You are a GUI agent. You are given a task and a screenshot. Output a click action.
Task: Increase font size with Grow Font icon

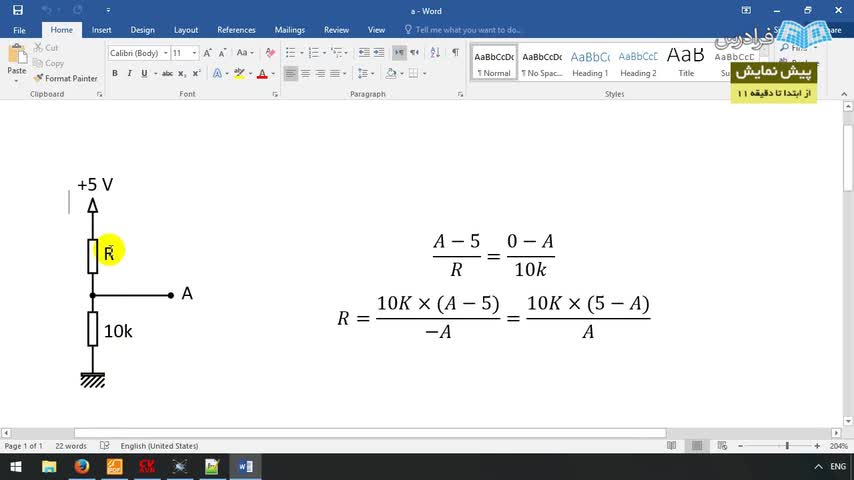click(208, 53)
